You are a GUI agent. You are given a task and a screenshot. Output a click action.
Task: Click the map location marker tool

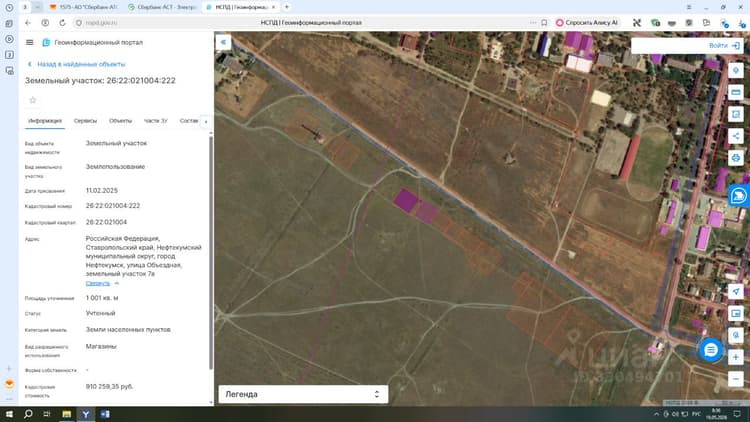pos(736,70)
